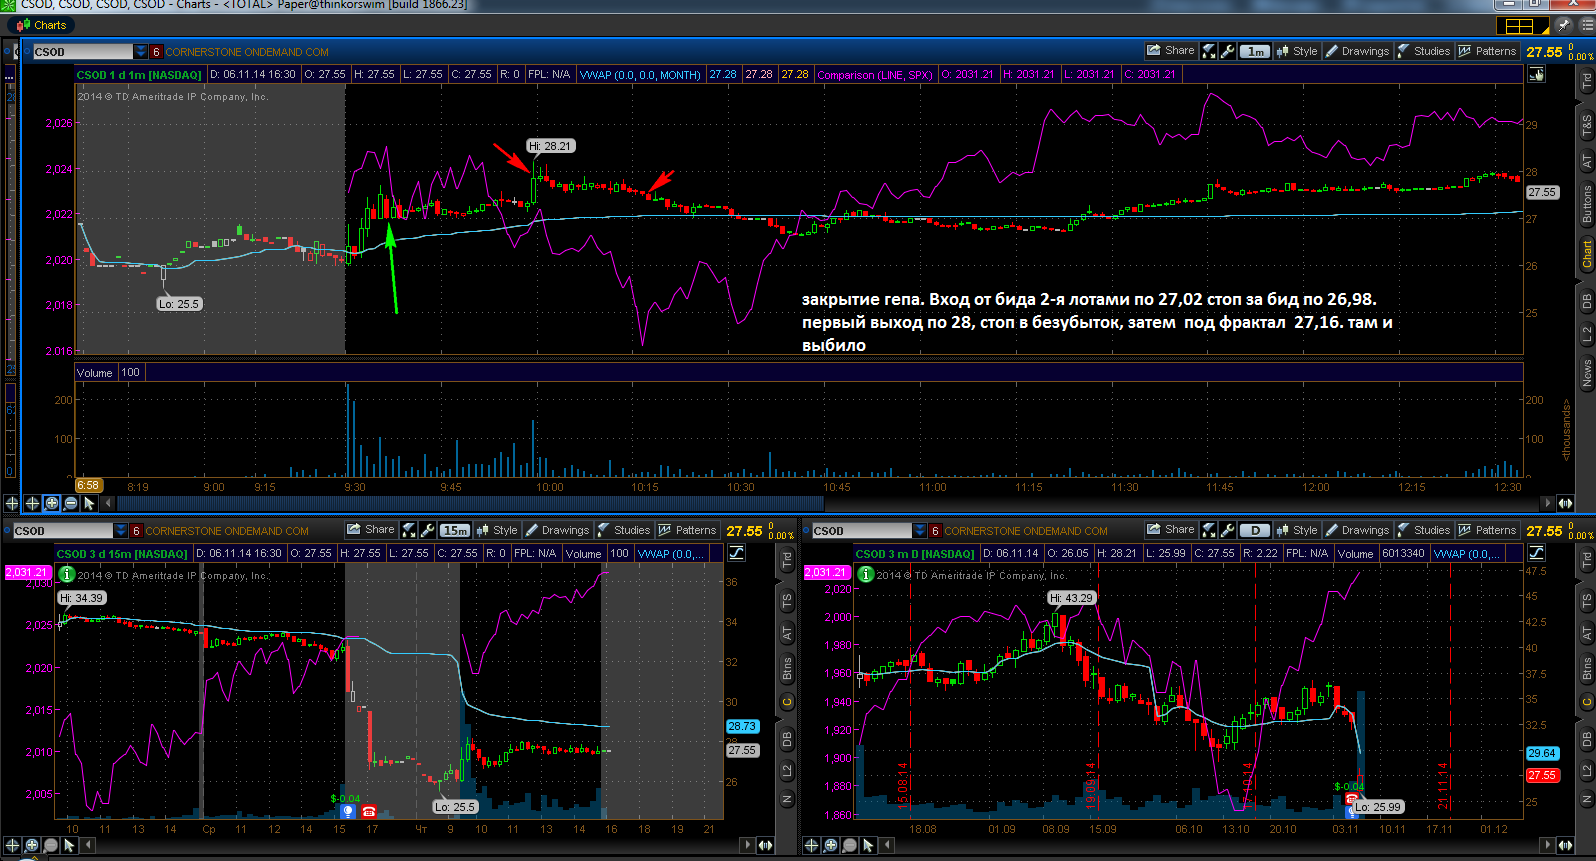Select the pan crosshair tool below top chart
1596x861 pixels.
[32, 504]
